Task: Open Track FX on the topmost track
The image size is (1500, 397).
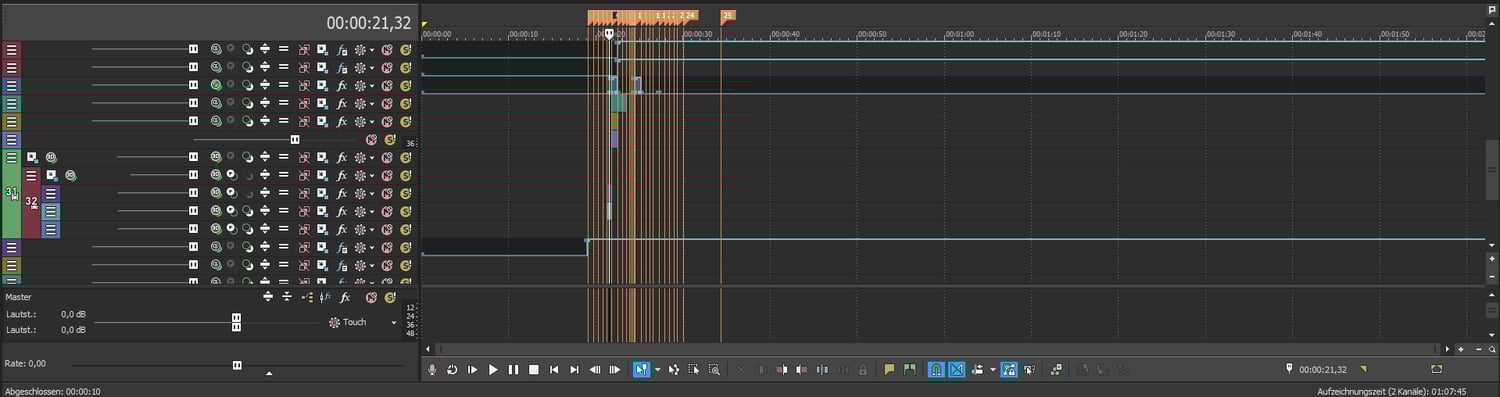Action: (342, 49)
